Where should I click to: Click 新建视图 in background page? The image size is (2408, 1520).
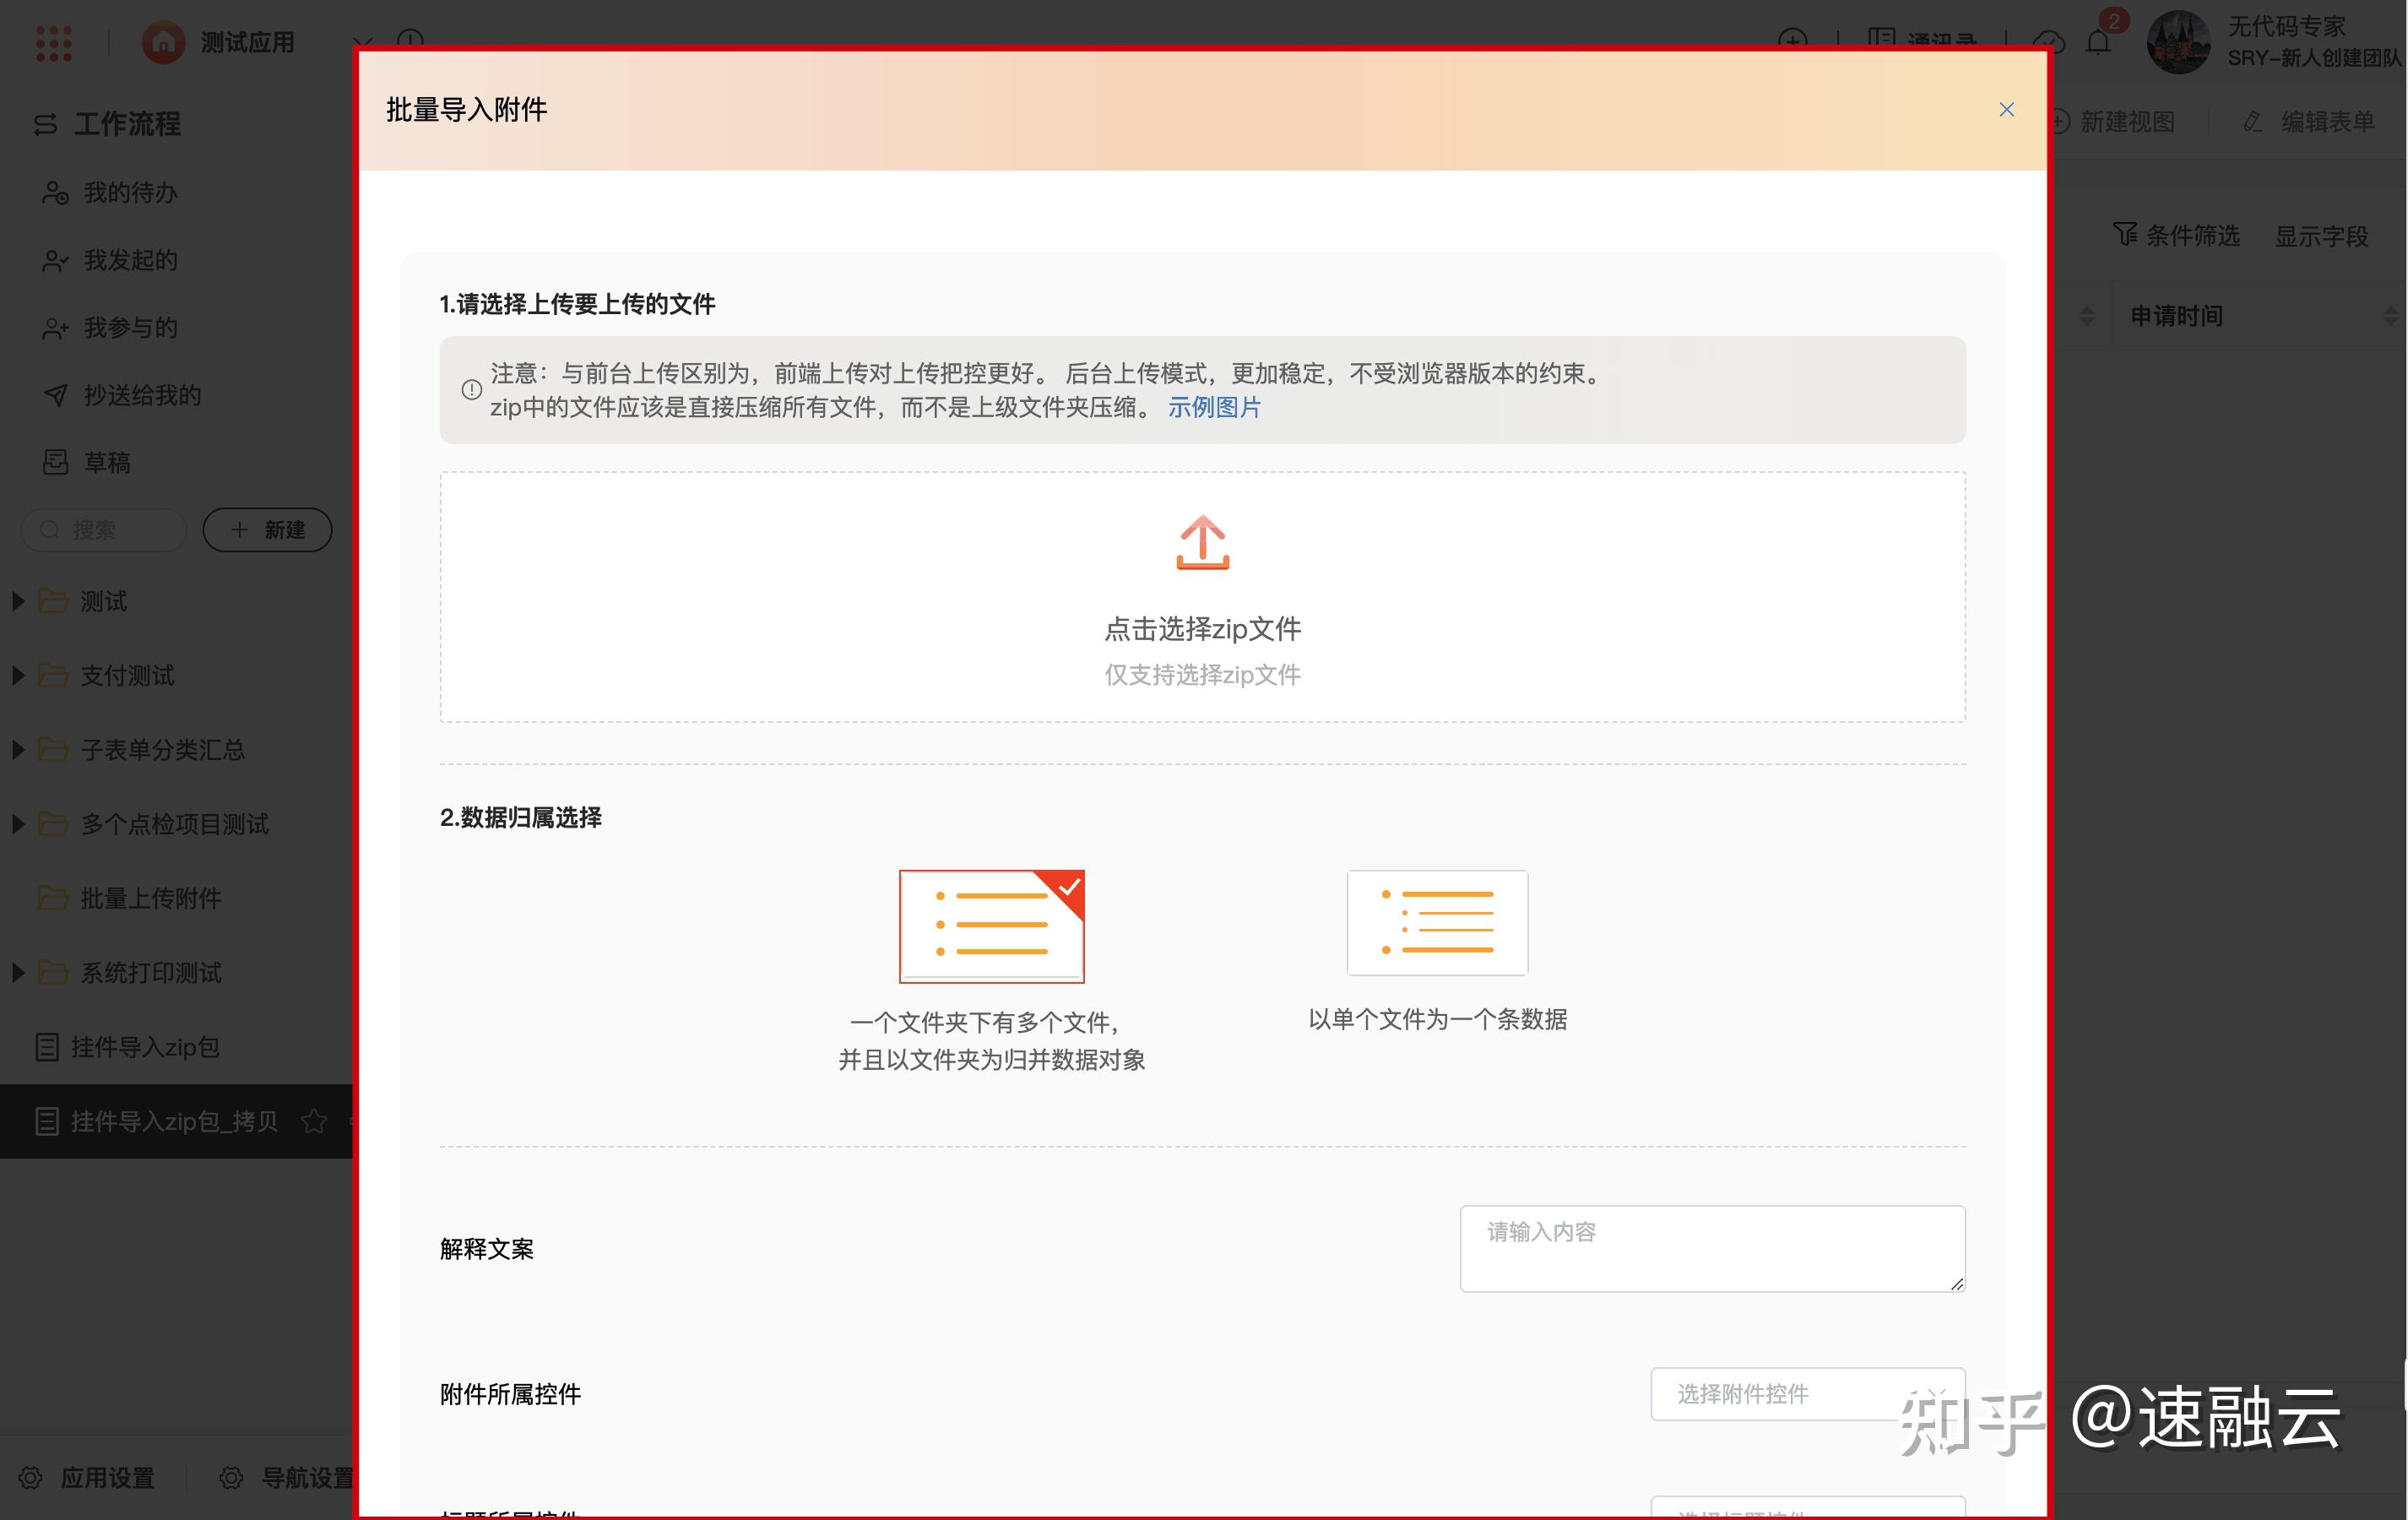(x=2113, y=122)
